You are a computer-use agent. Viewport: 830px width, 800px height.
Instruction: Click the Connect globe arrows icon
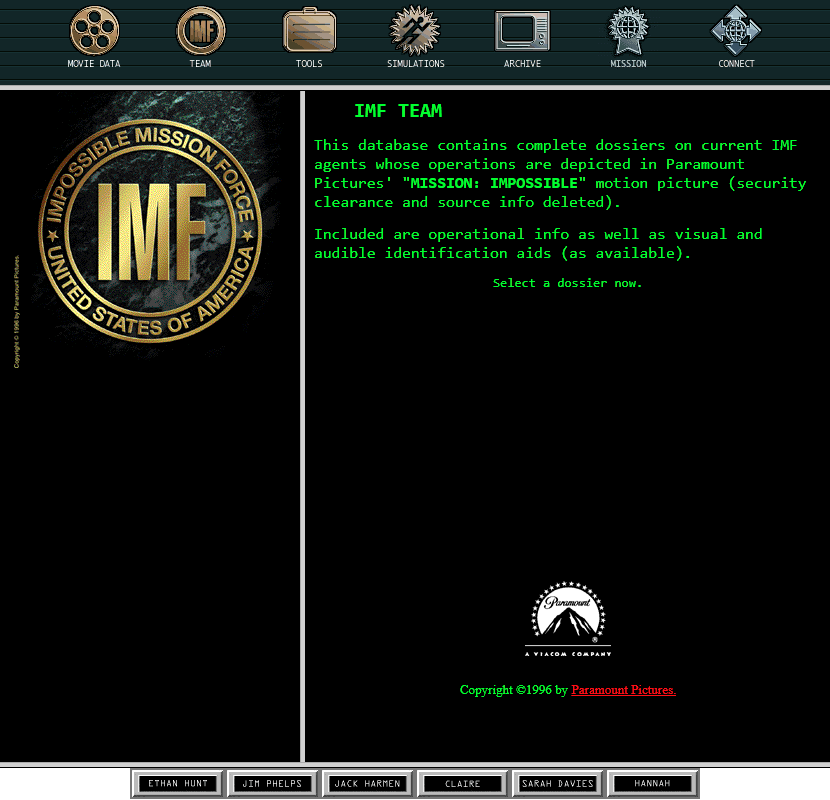coord(736,31)
